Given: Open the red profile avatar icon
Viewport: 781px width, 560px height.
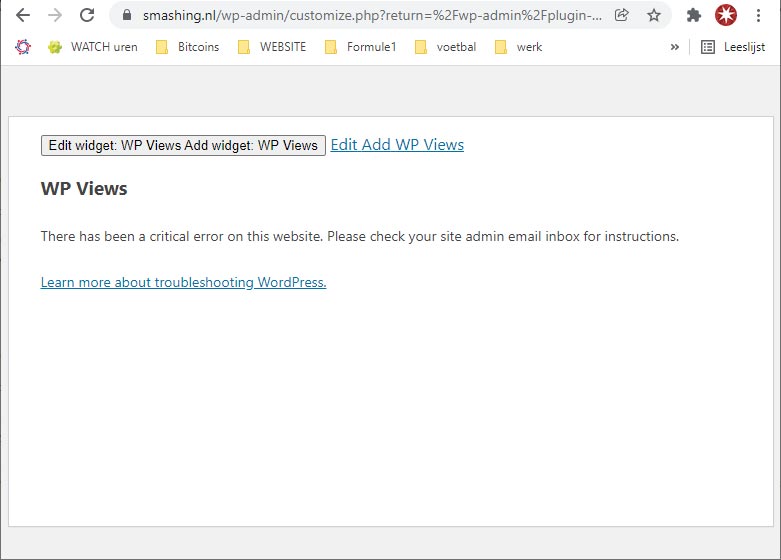Looking at the screenshot, I should tap(726, 15).
